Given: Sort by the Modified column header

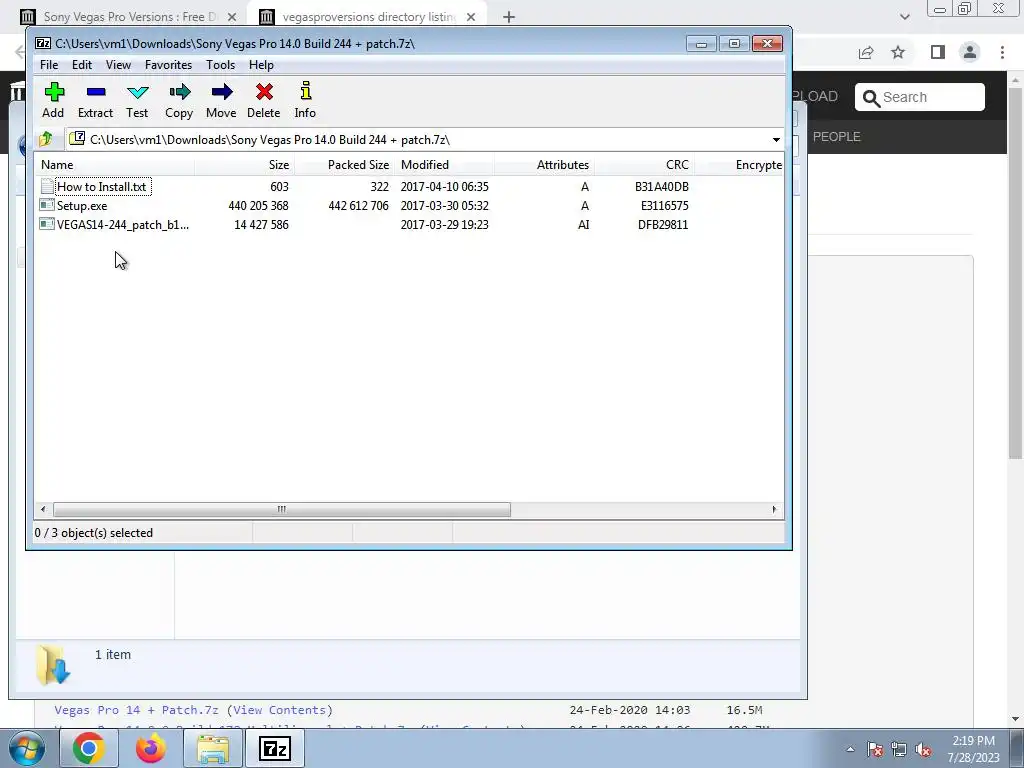Looking at the screenshot, I should [x=444, y=165].
